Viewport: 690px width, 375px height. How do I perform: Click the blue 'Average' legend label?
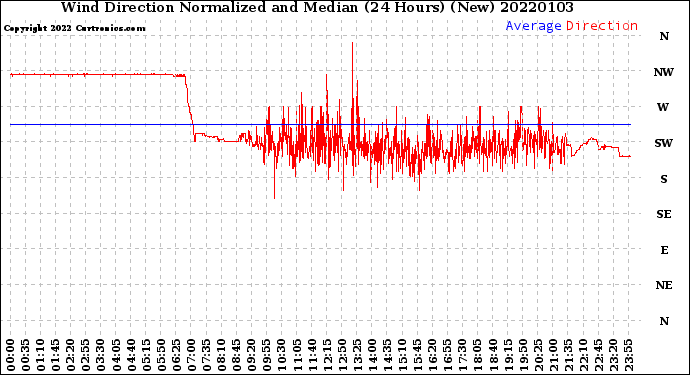pos(533,26)
